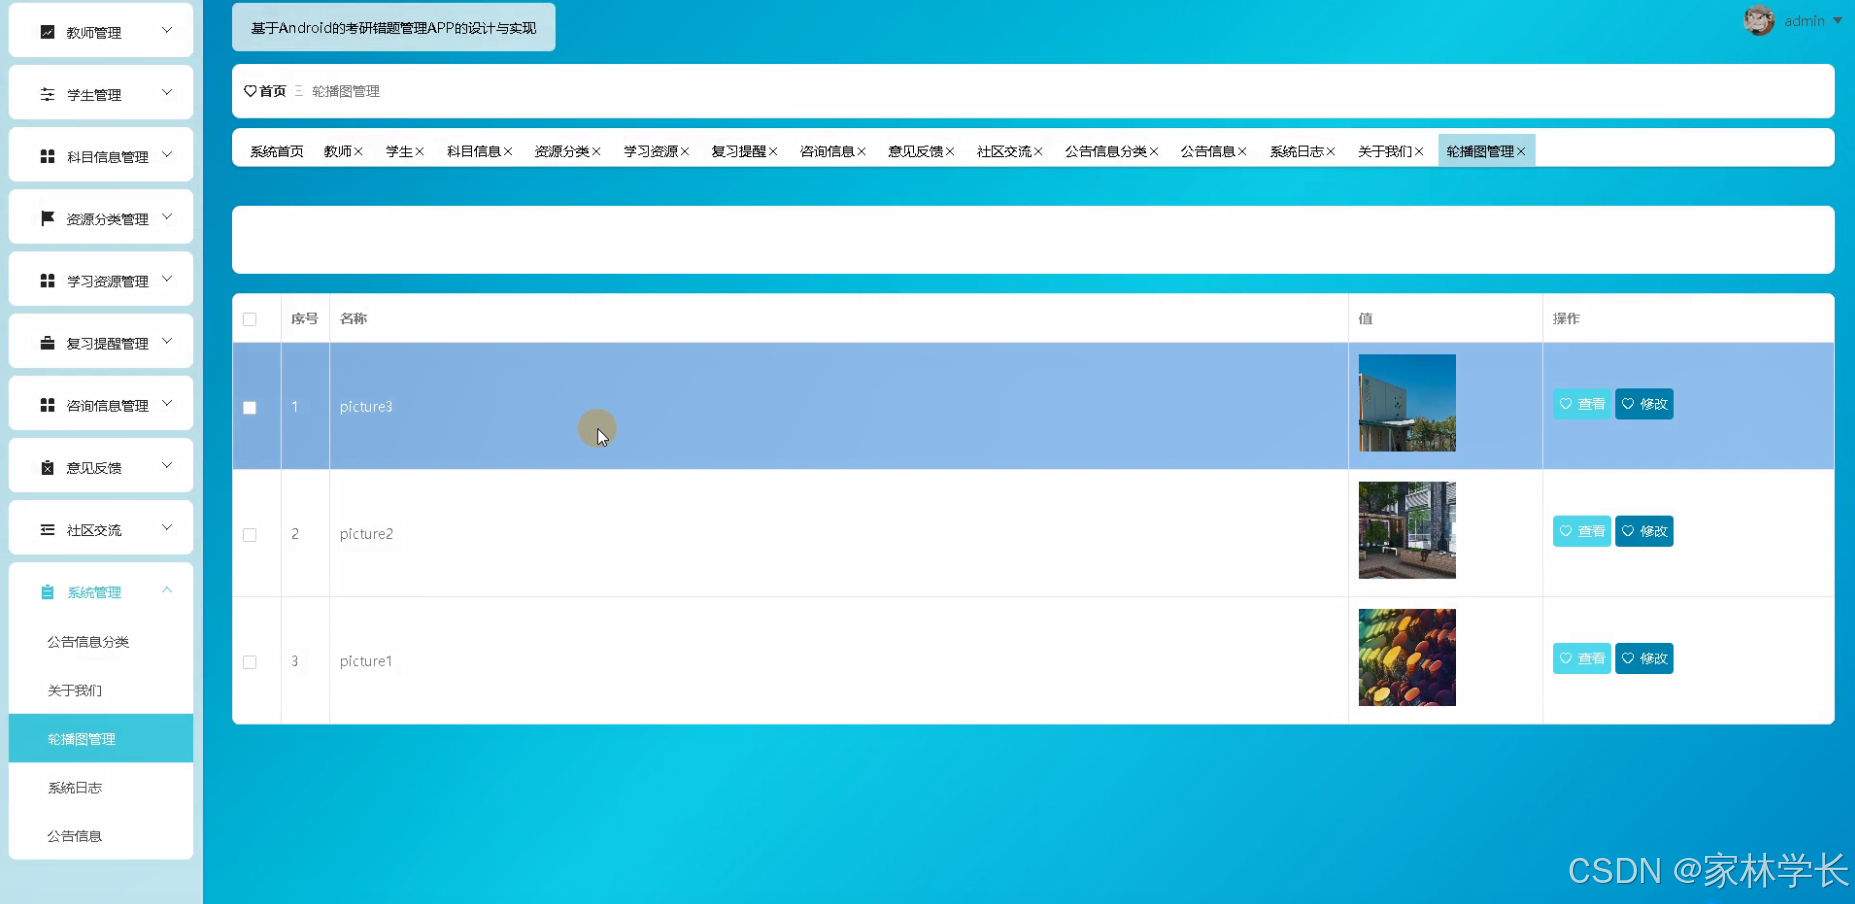Check the checkbox for picture2 row

[x=249, y=534]
